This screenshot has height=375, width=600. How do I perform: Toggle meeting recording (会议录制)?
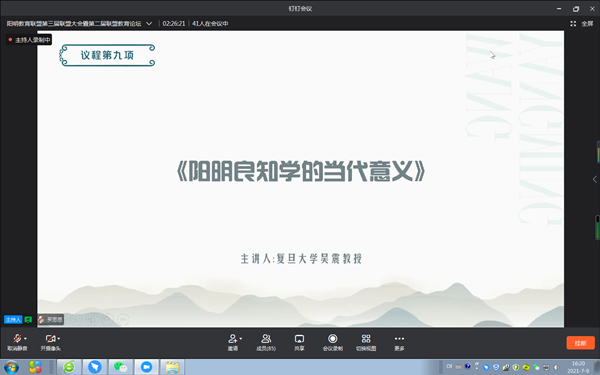333,342
